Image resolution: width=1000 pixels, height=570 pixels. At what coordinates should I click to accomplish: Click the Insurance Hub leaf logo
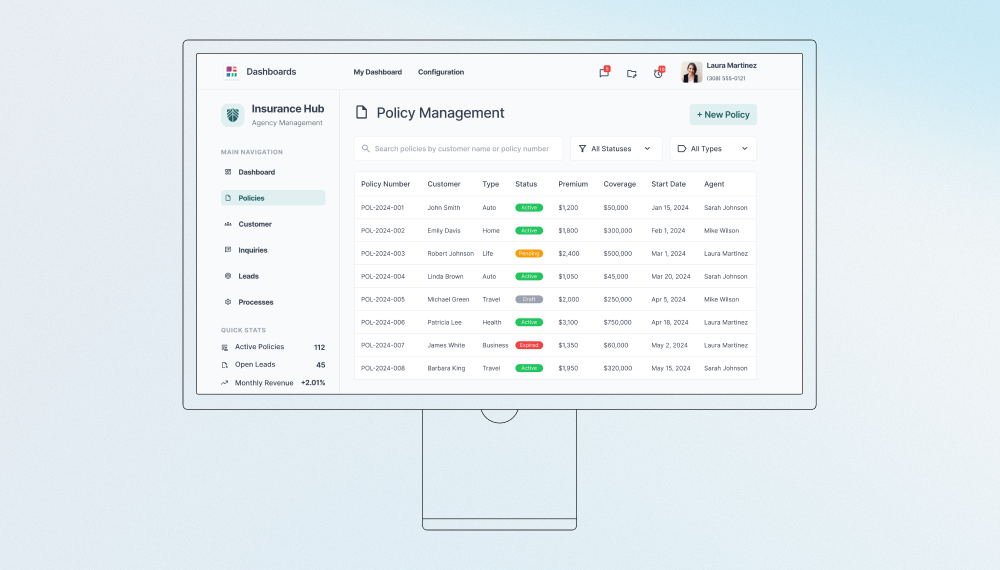click(x=232, y=115)
